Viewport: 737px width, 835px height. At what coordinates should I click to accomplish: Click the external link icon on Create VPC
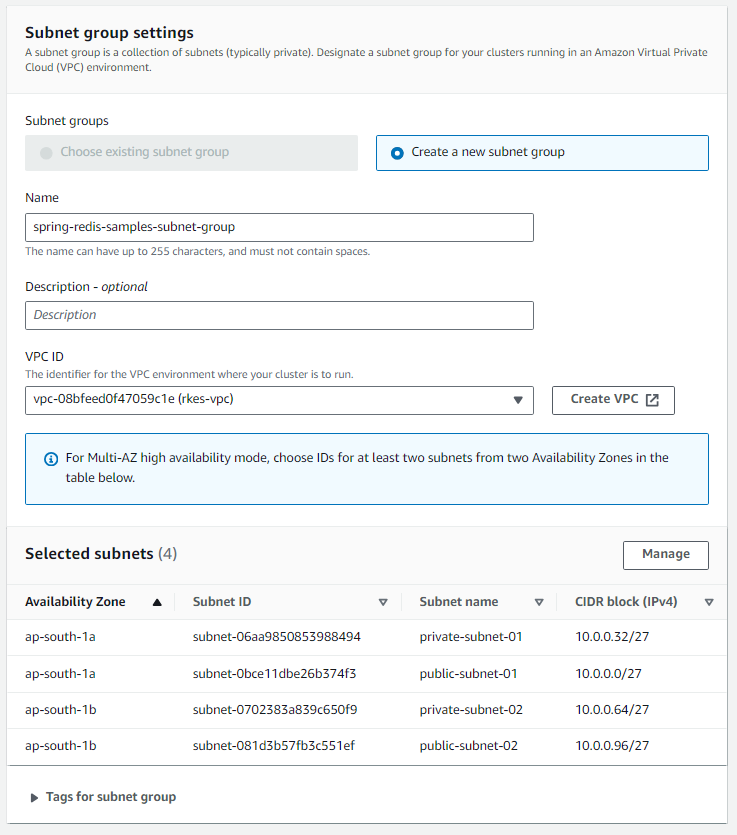coord(652,400)
